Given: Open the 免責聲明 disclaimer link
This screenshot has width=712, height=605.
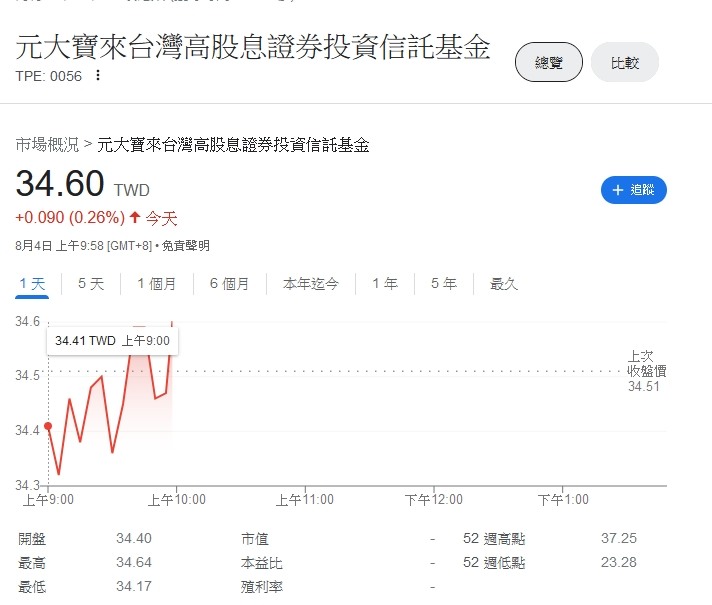Looking at the screenshot, I should coord(186,246).
